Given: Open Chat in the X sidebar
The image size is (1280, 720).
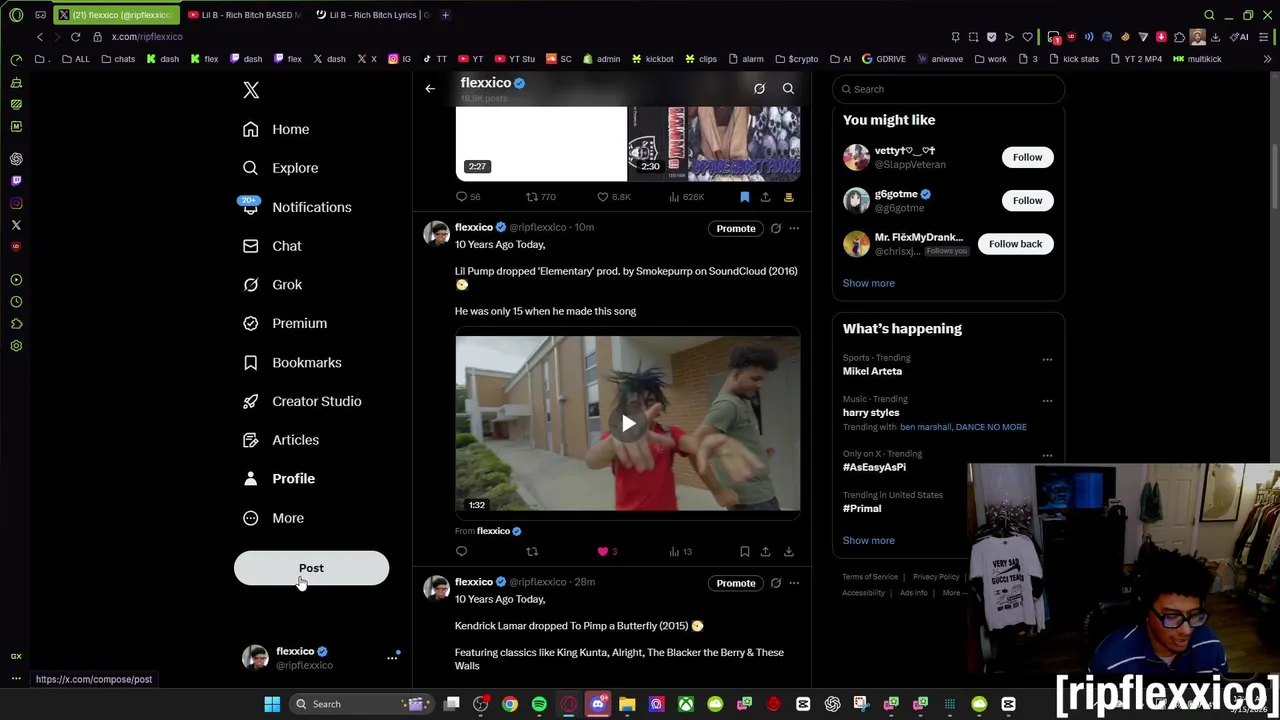Looking at the screenshot, I should (273, 246).
